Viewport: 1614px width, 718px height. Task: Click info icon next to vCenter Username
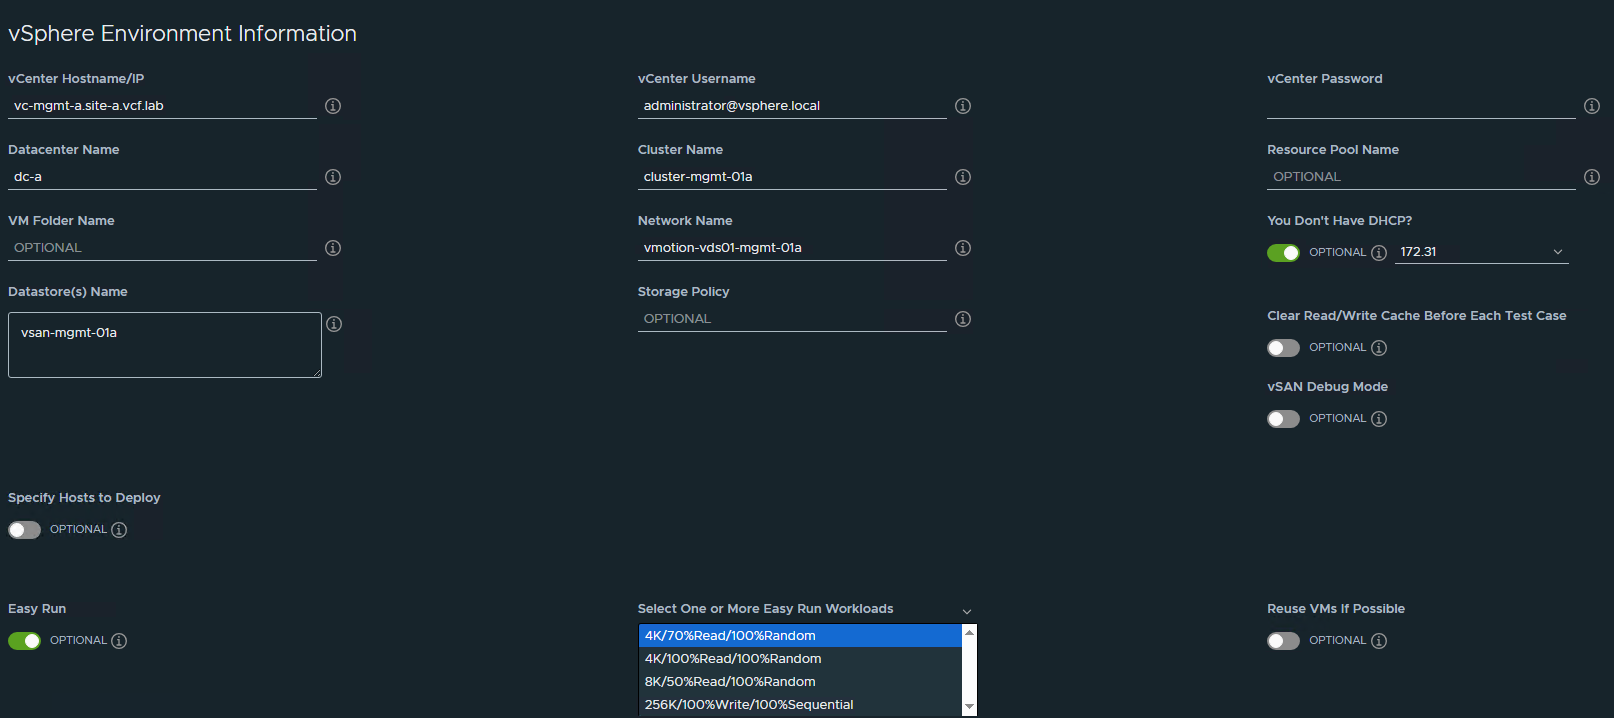tap(963, 106)
